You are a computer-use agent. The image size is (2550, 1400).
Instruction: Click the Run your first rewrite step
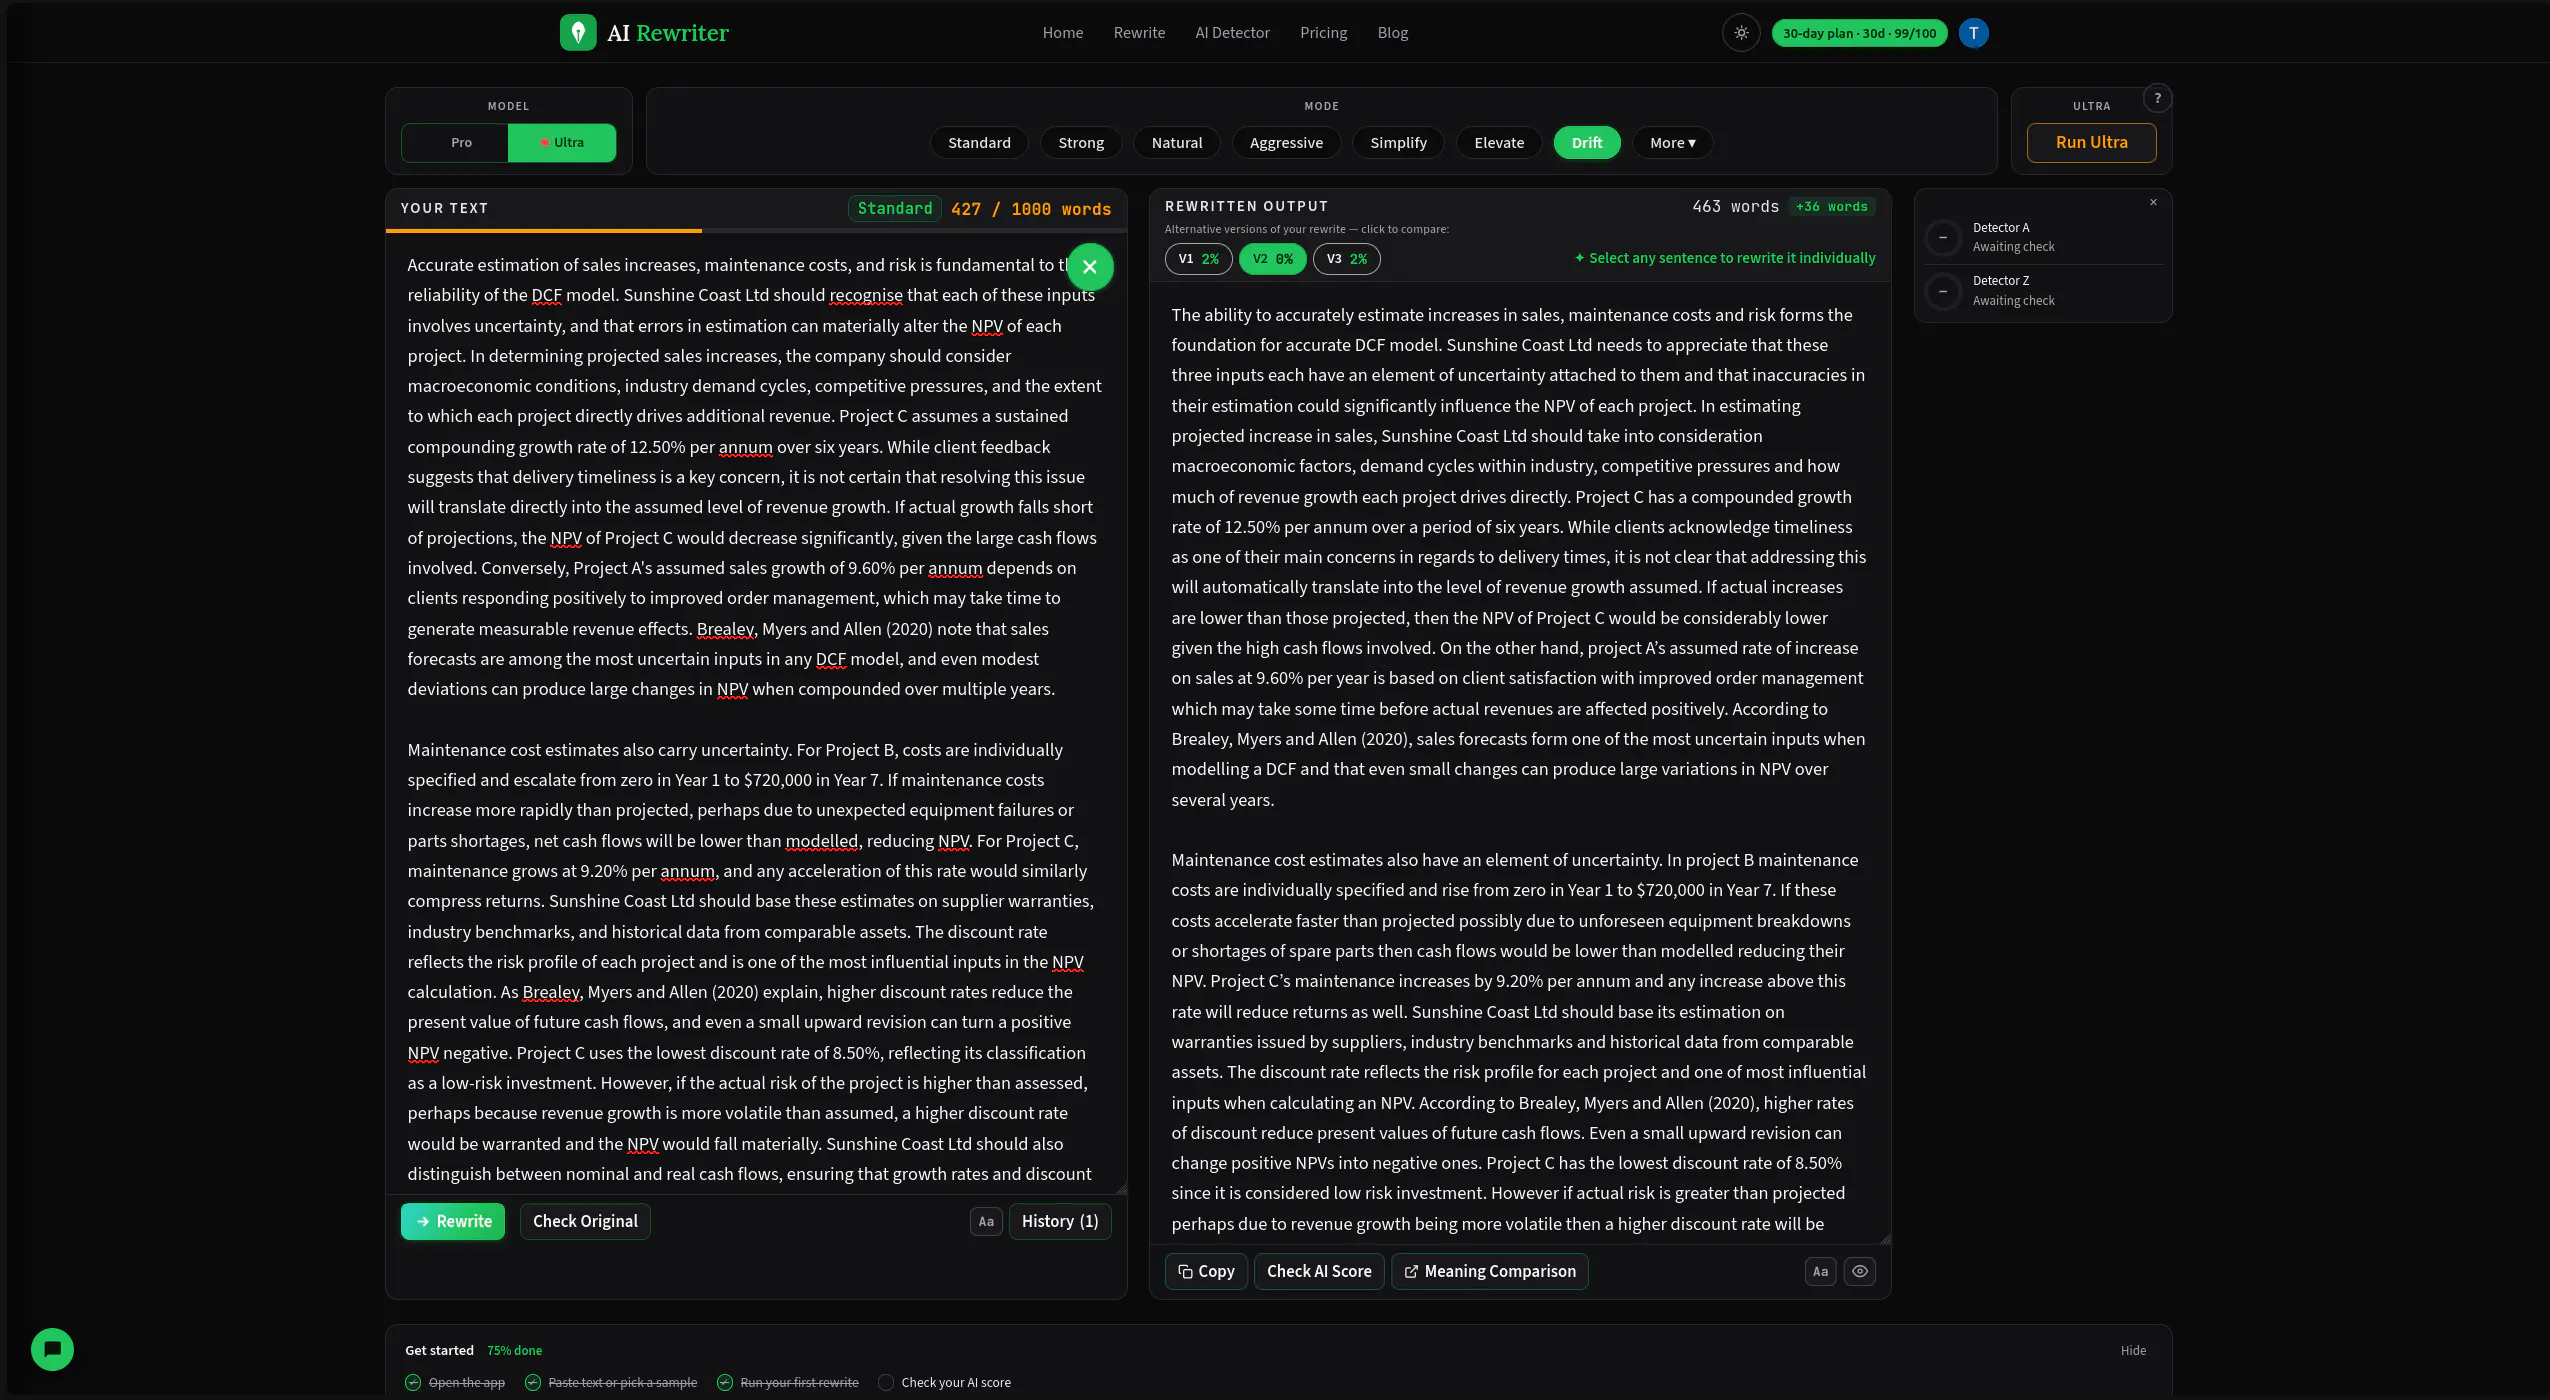(788, 1382)
